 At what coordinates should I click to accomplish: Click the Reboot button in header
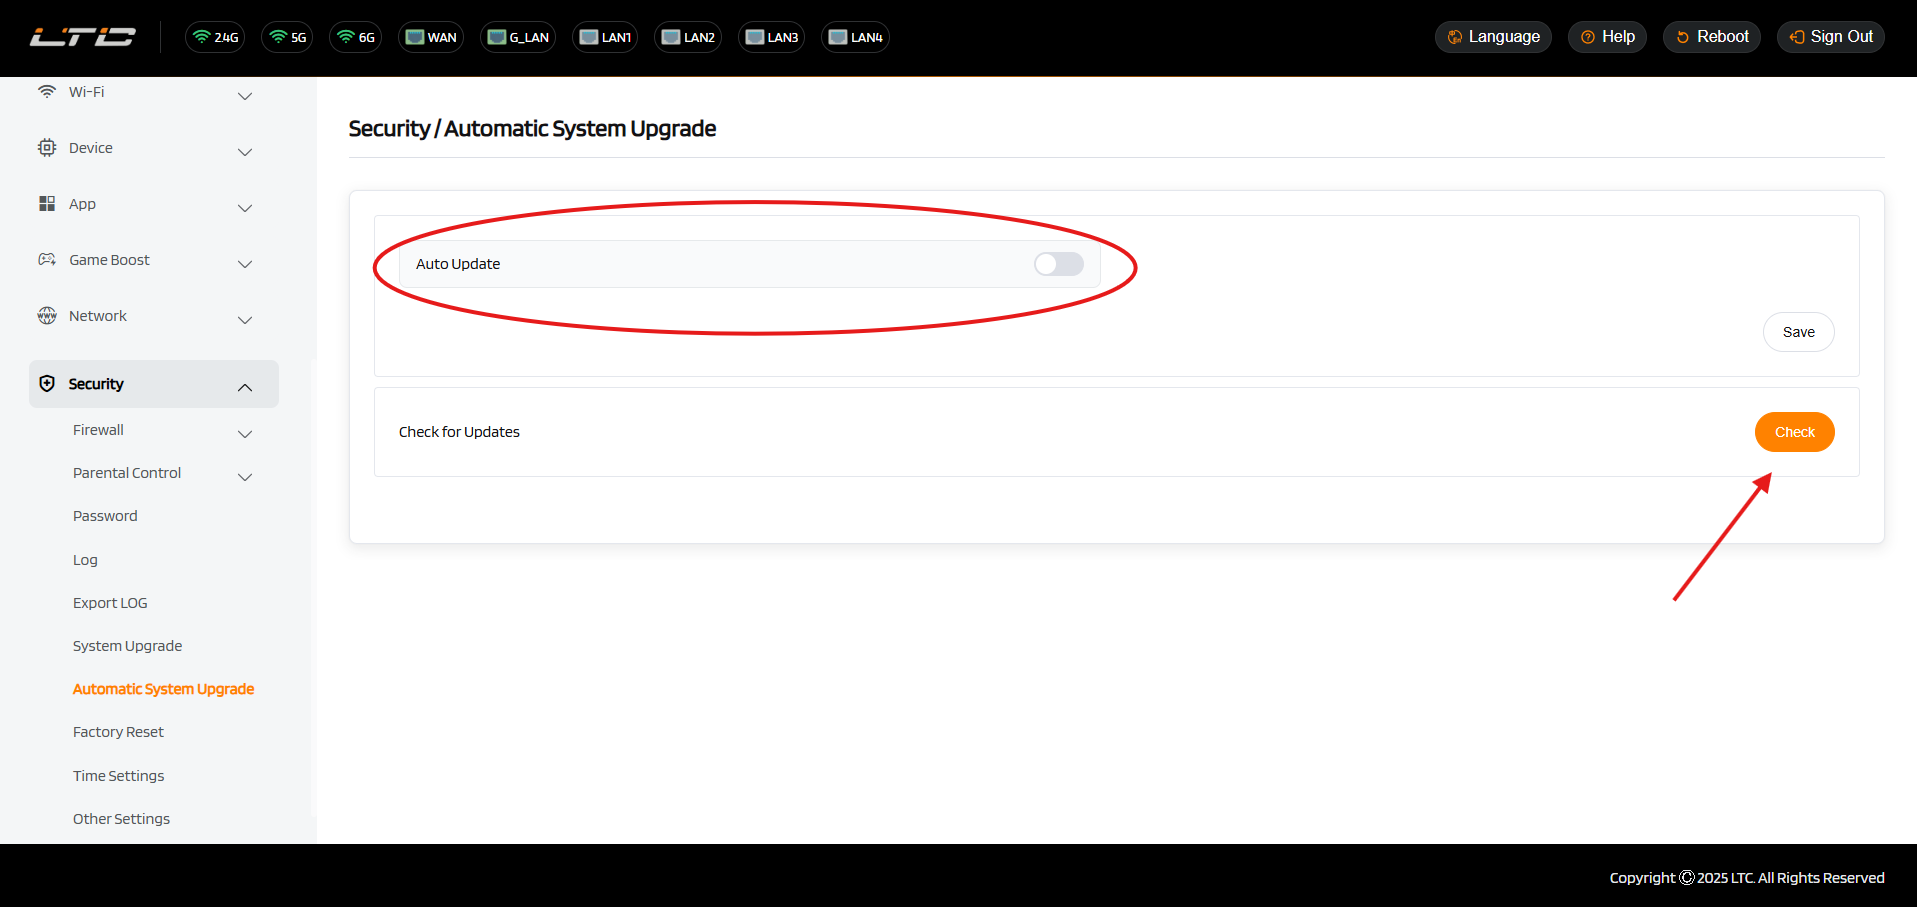pos(1711,37)
